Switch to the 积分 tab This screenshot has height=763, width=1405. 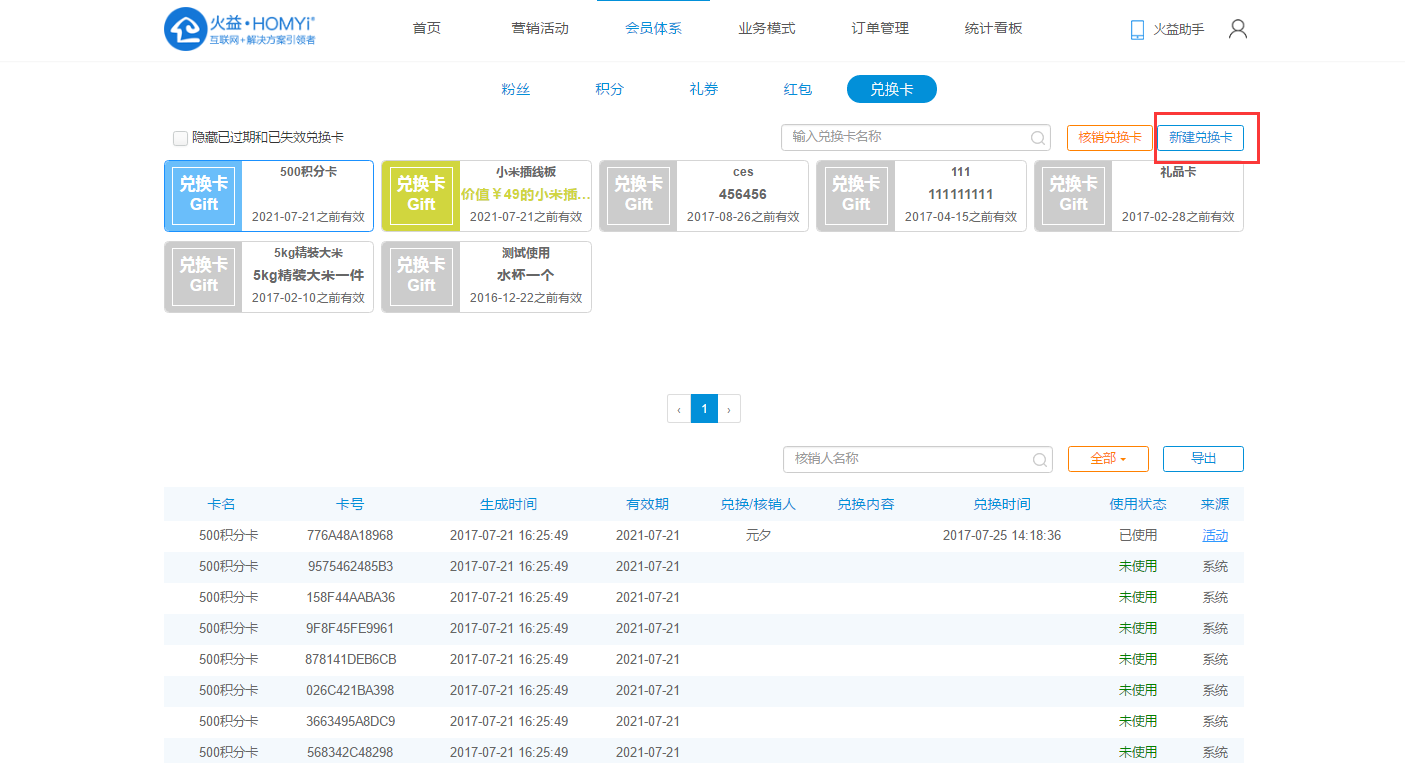click(609, 89)
